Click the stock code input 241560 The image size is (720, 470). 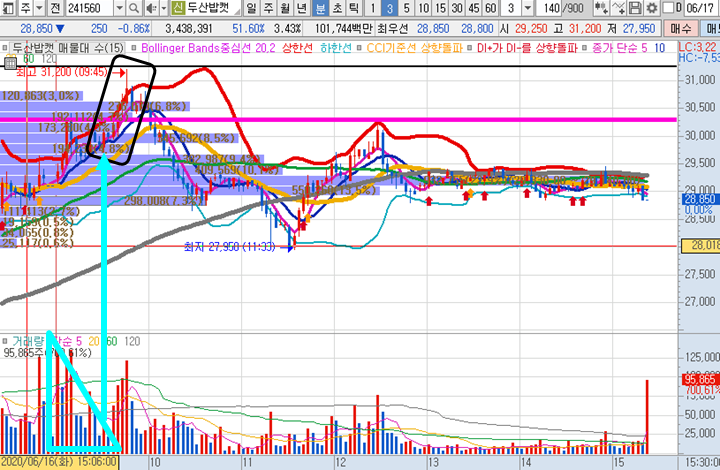90,8
